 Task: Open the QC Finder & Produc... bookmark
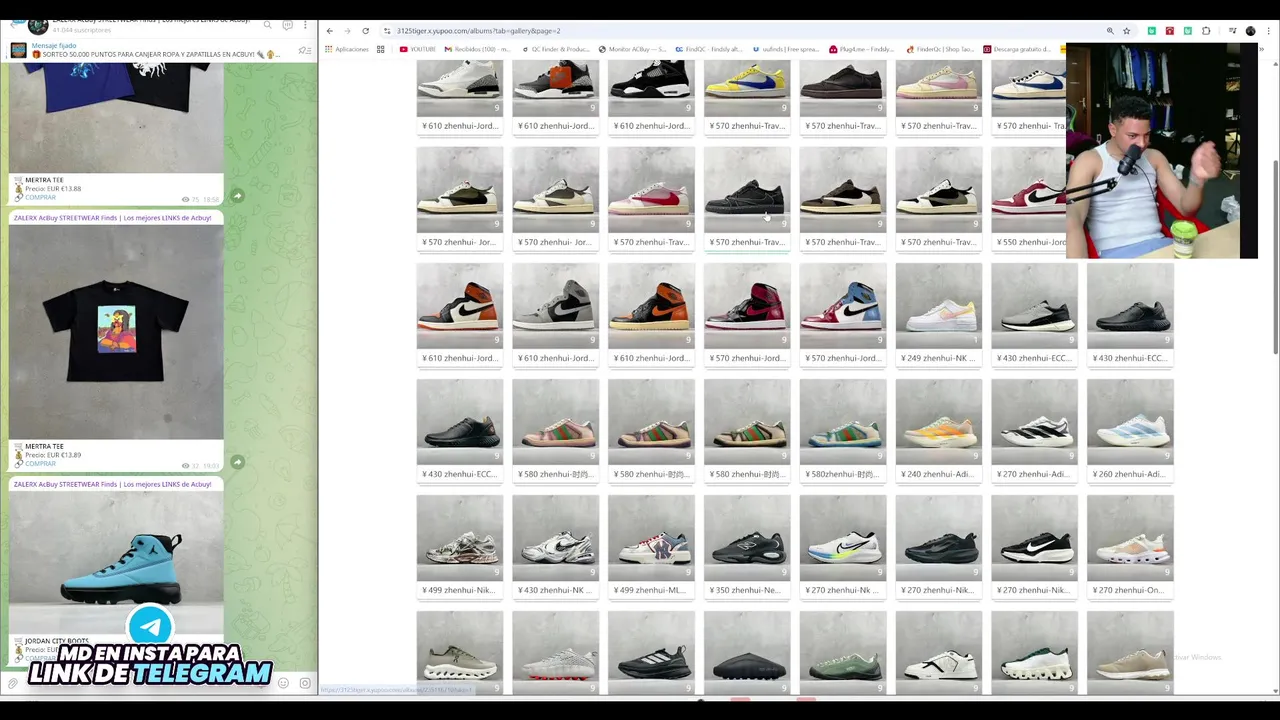tap(556, 49)
